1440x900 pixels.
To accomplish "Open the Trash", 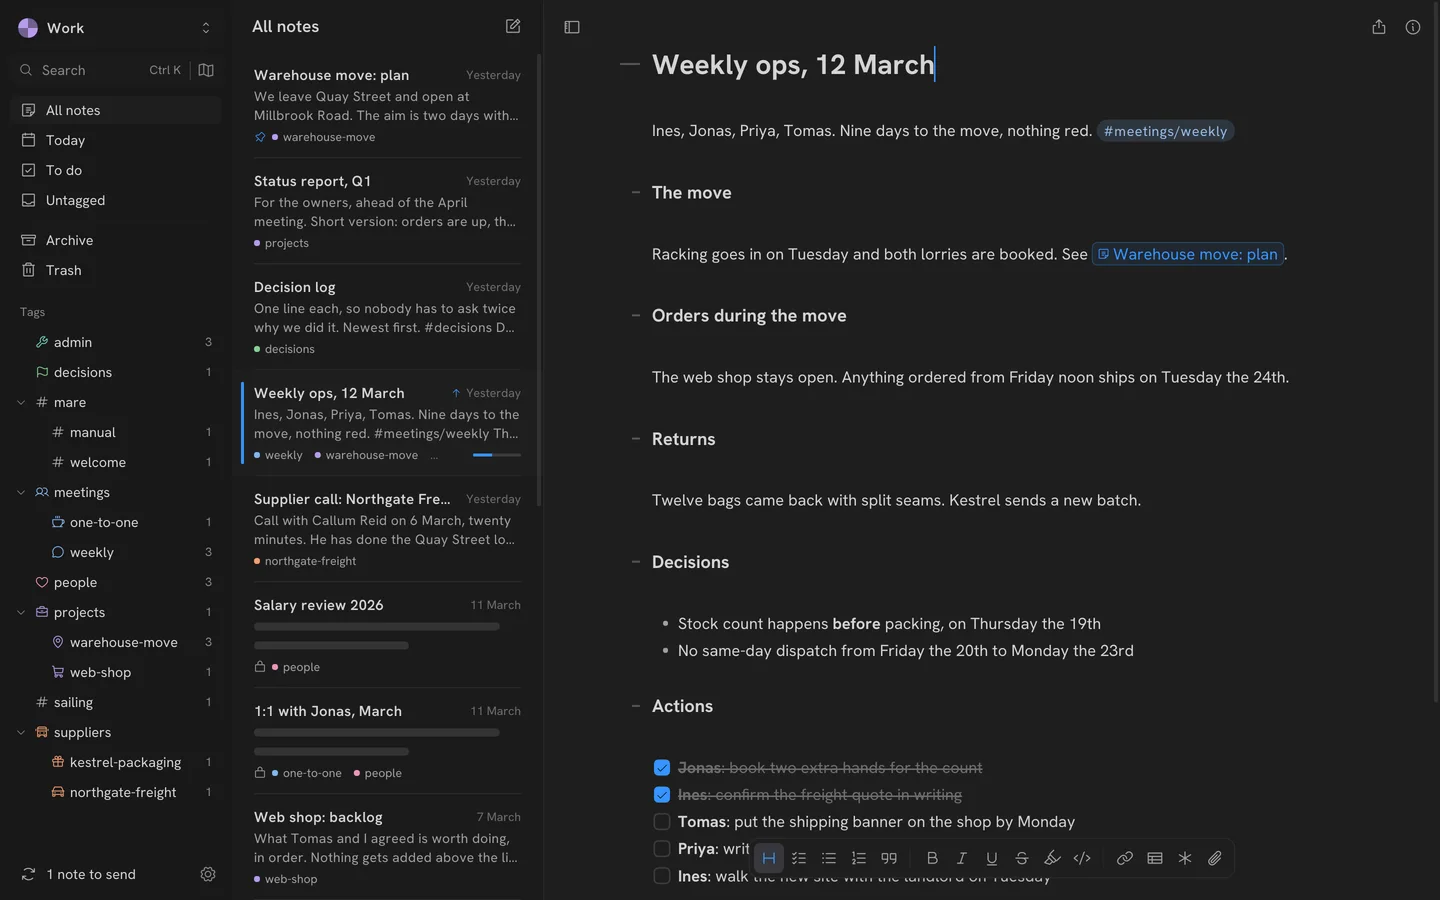I will 116,270.
